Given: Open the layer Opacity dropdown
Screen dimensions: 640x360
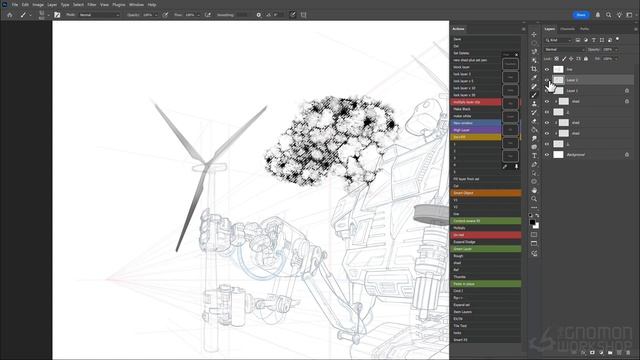Looking at the screenshot, I should coord(616,49).
